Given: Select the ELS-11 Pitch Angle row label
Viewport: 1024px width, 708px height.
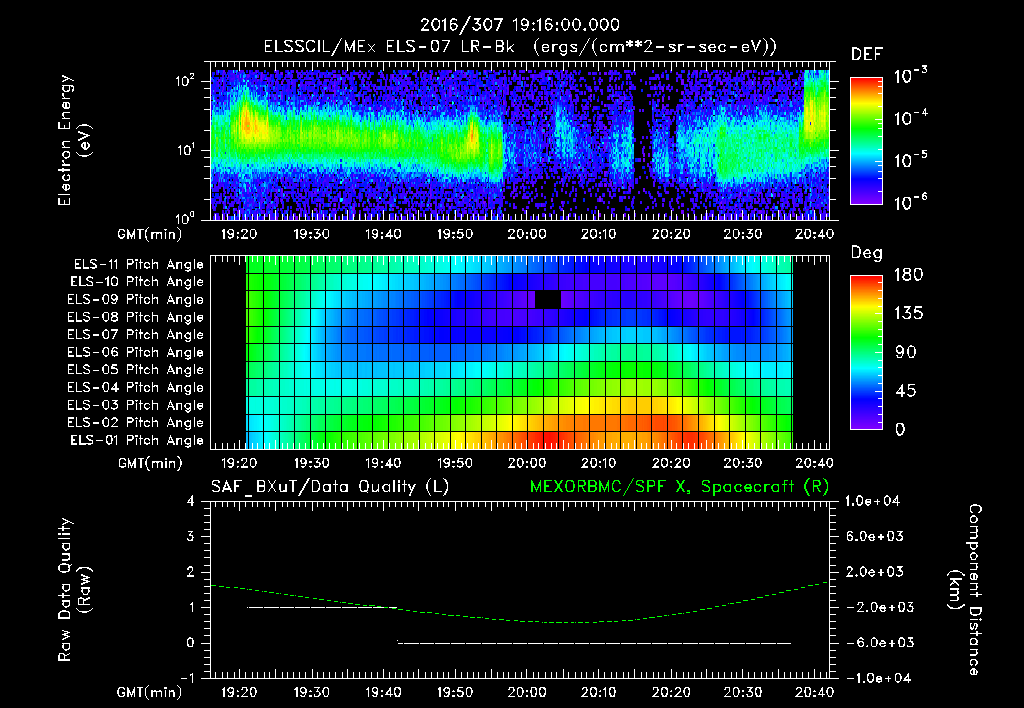Looking at the screenshot, I should tap(138, 265).
